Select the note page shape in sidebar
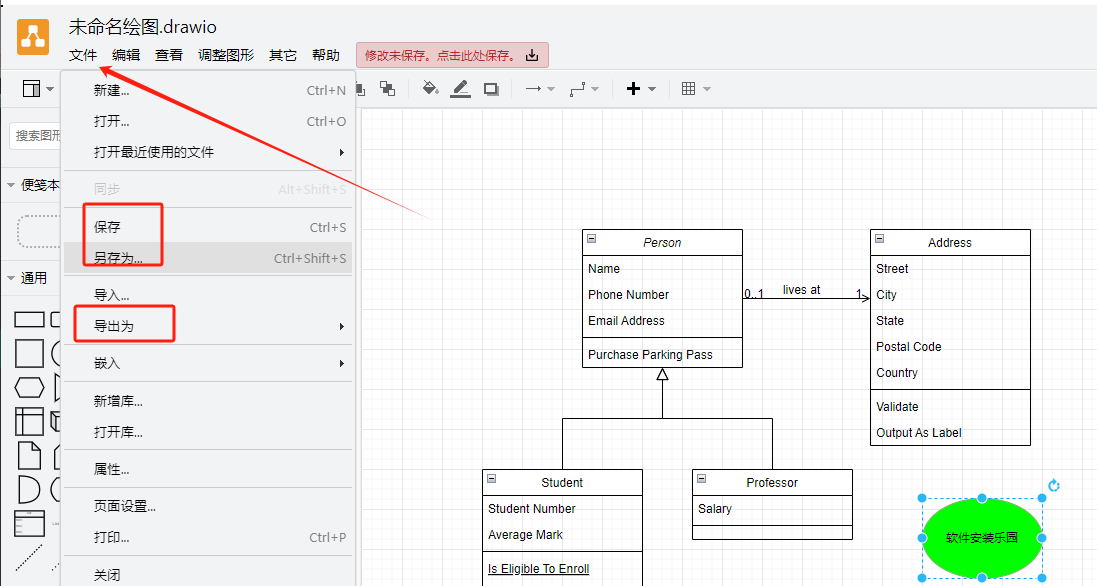1097x586 pixels. coord(29,455)
